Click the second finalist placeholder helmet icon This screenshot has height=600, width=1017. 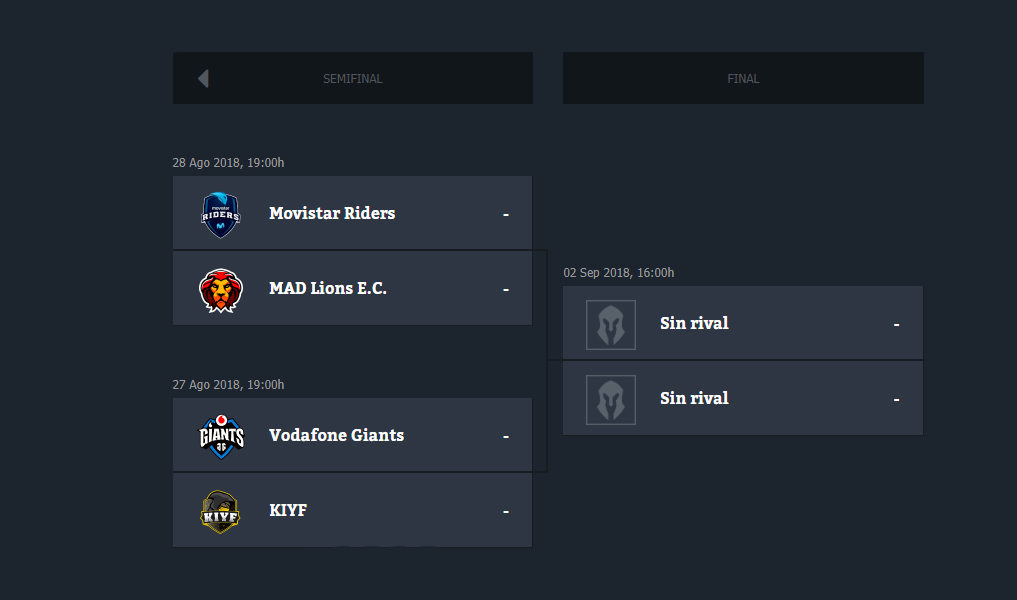[x=610, y=399]
